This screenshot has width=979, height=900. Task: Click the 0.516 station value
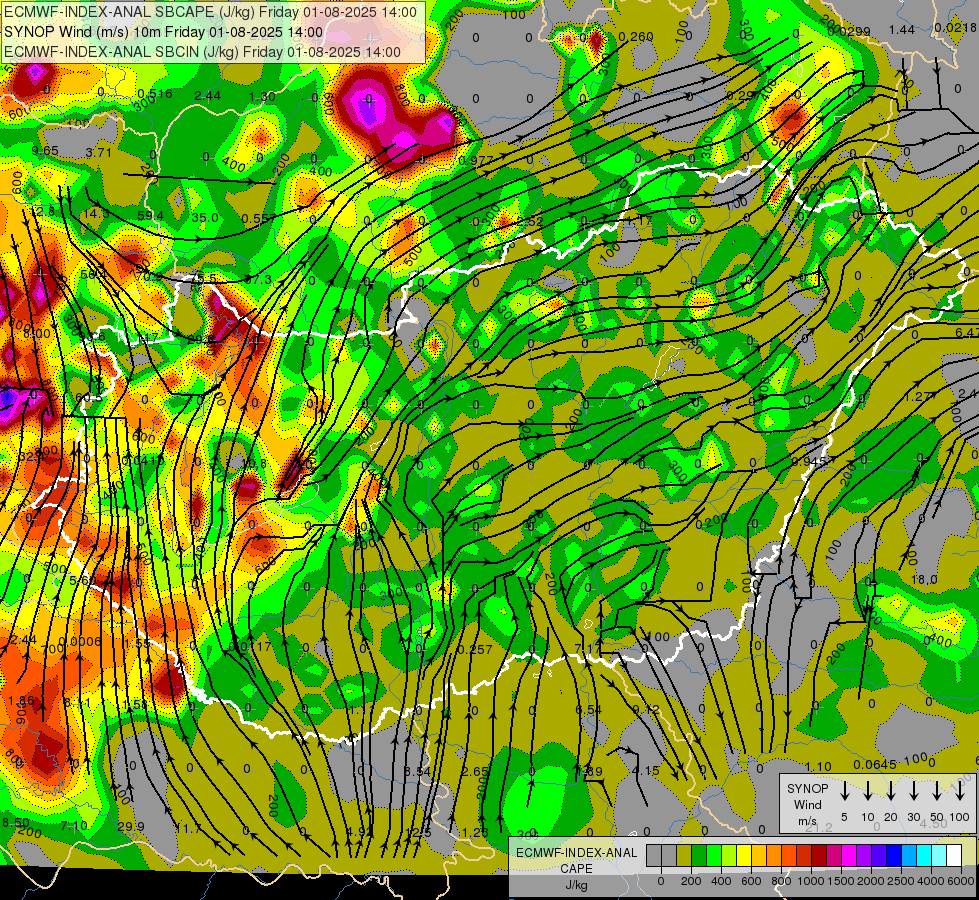[x=155, y=94]
